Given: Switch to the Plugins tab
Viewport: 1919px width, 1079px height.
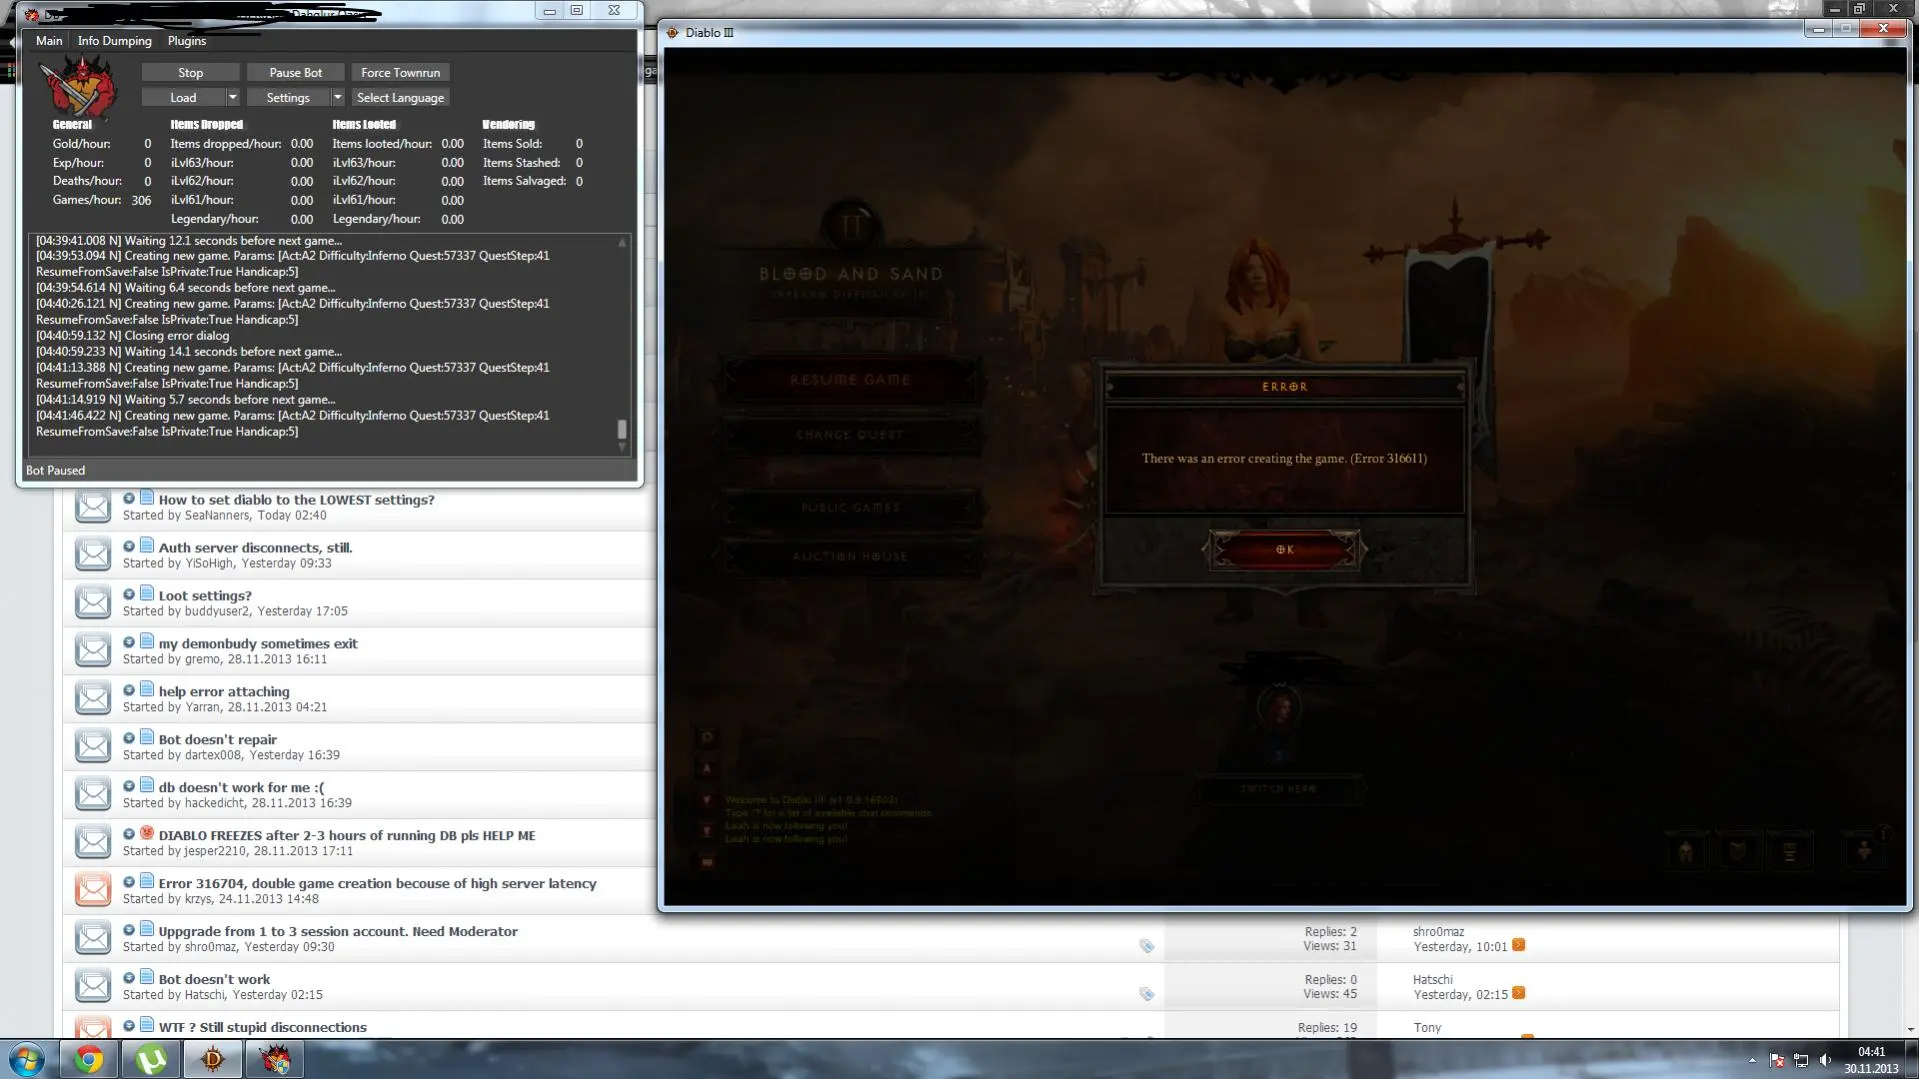Looking at the screenshot, I should pos(187,41).
